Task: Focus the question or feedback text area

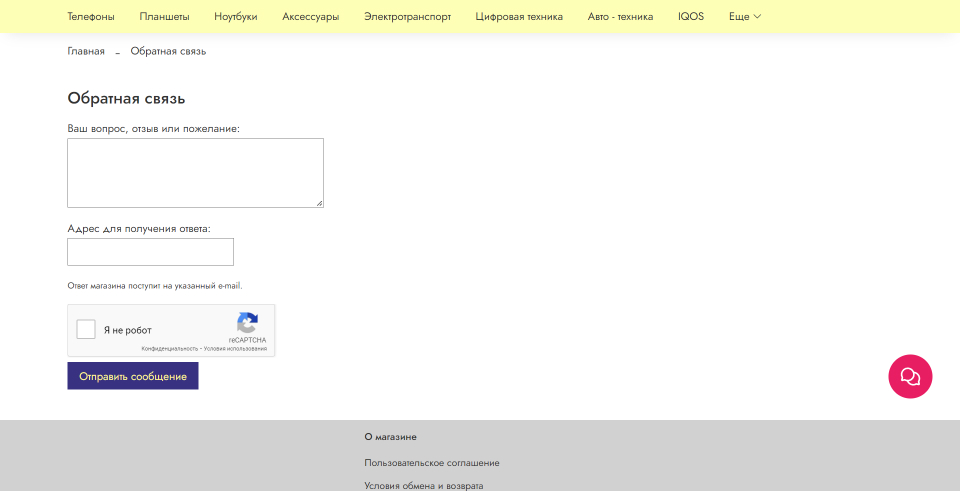Action: (x=195, y=173)
